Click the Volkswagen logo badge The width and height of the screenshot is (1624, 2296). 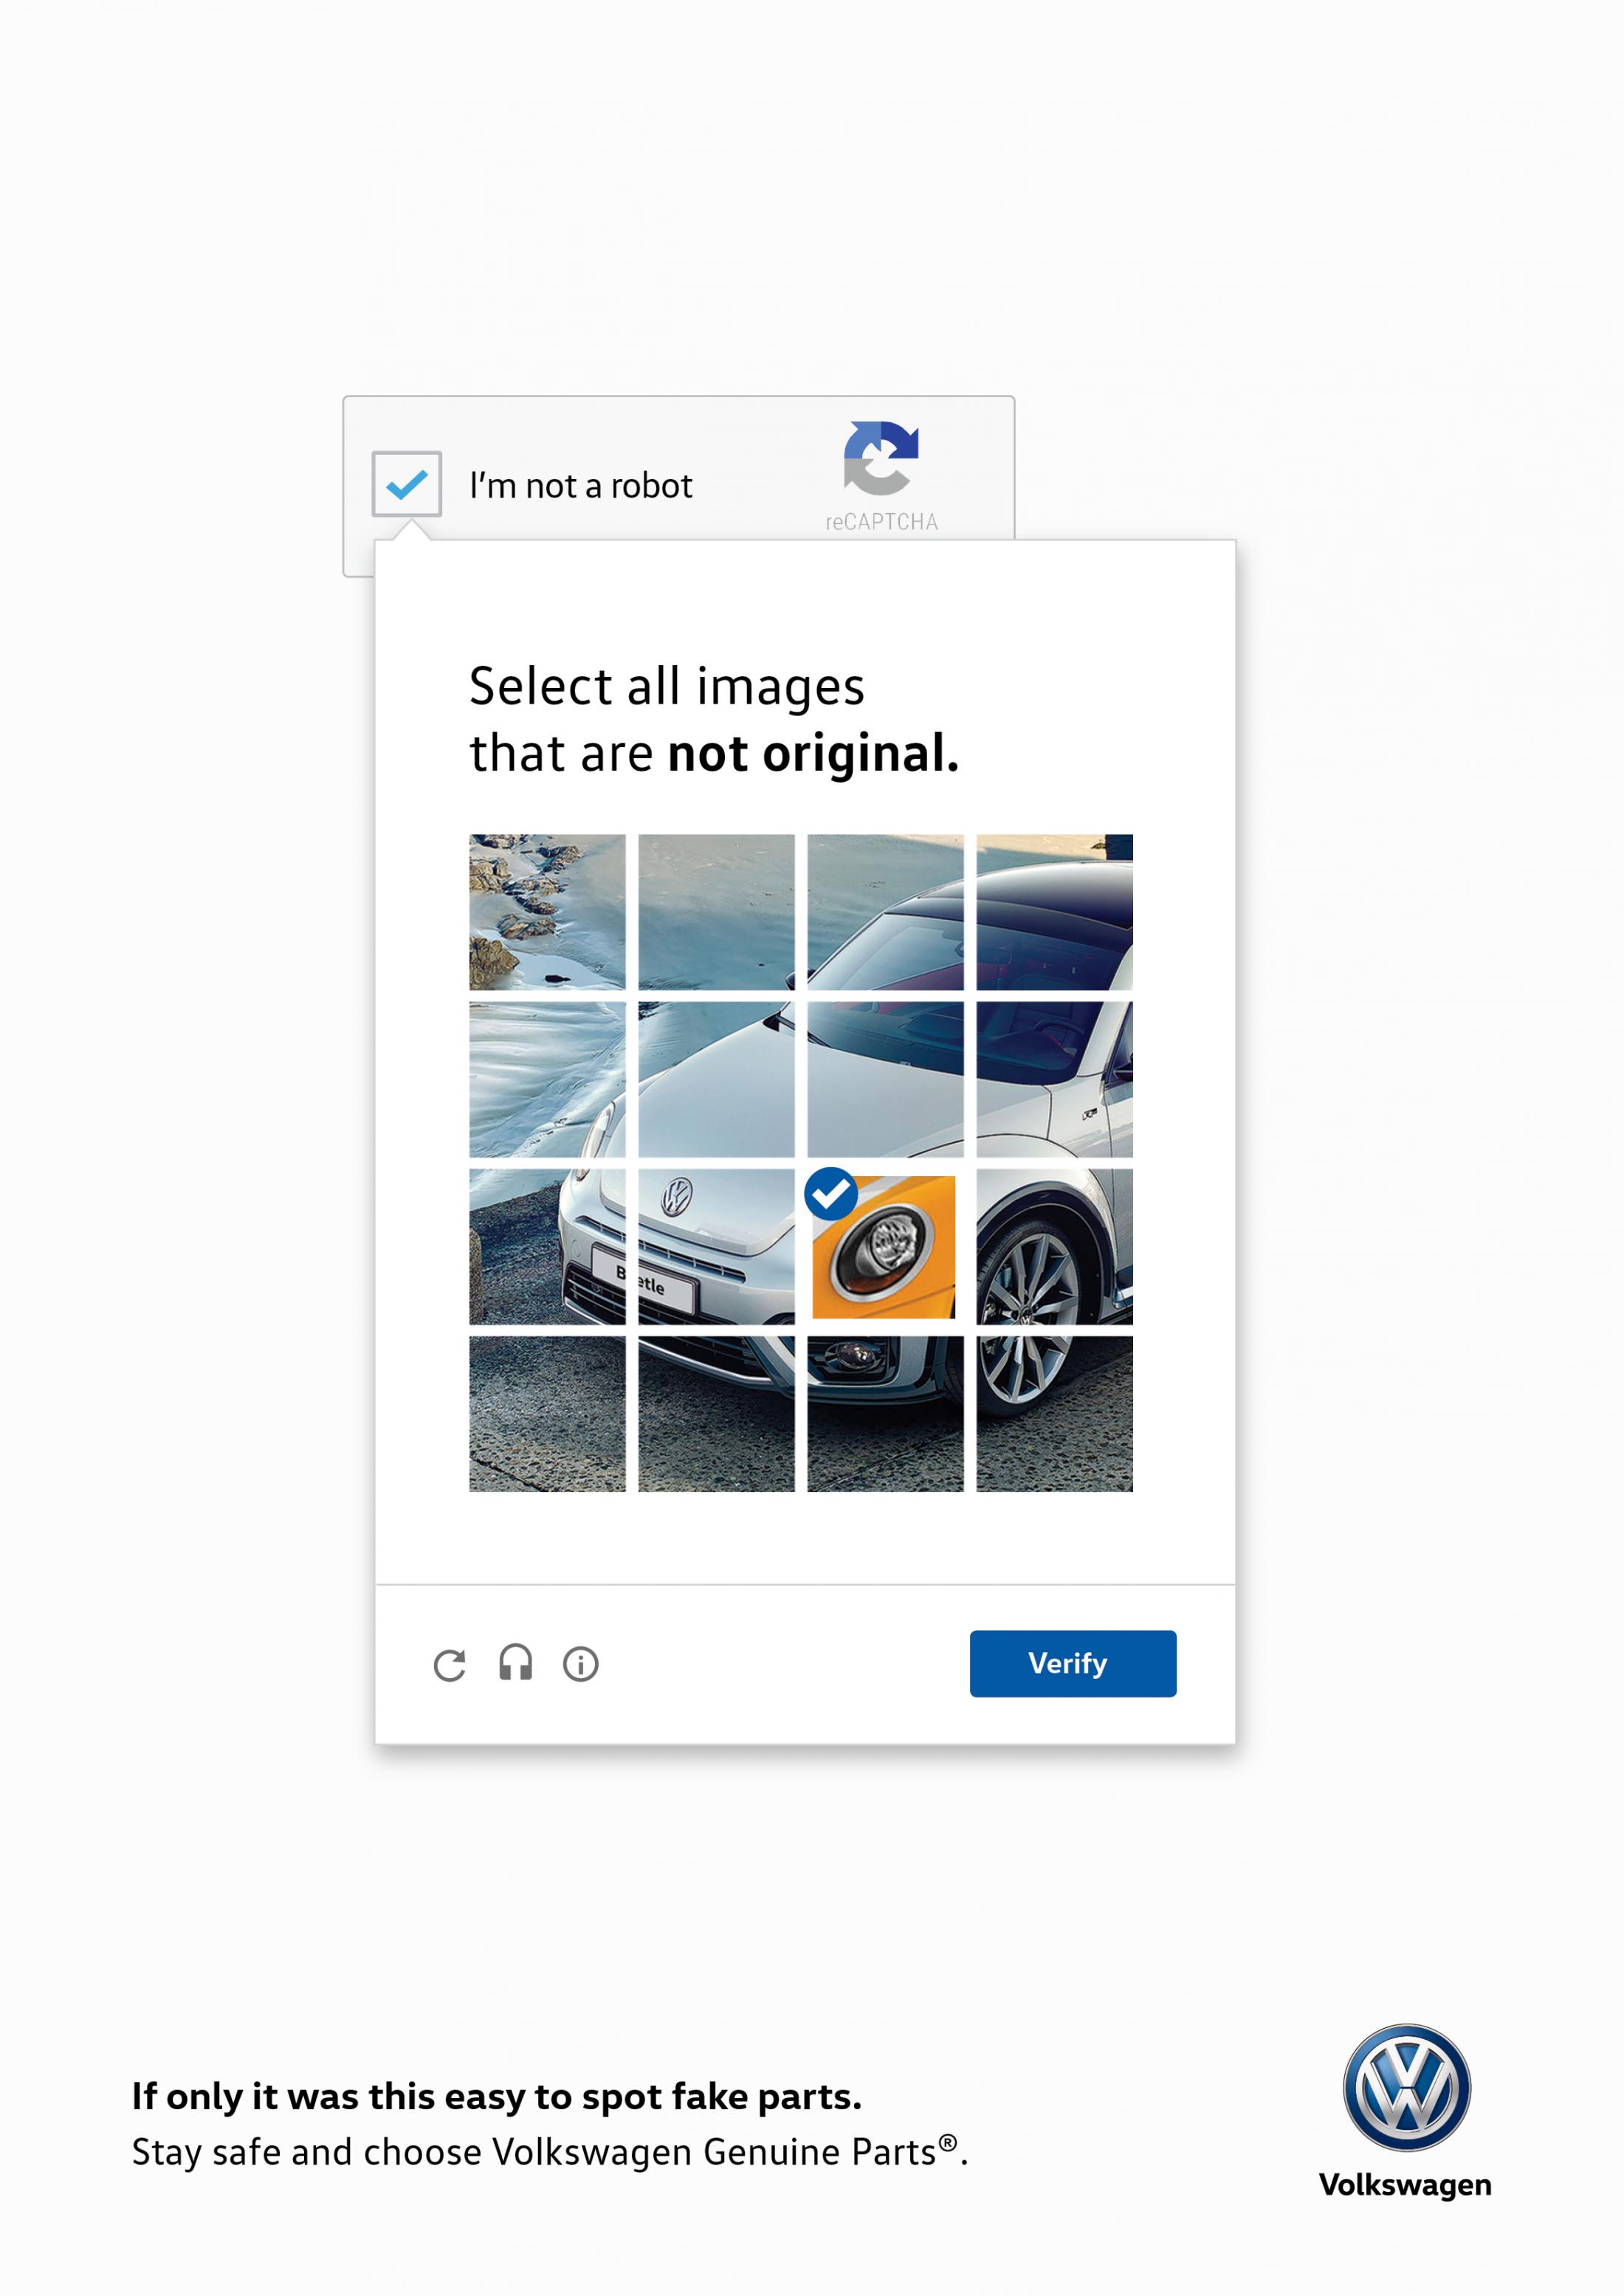pyautogui.click(x=1406, y=2087)
